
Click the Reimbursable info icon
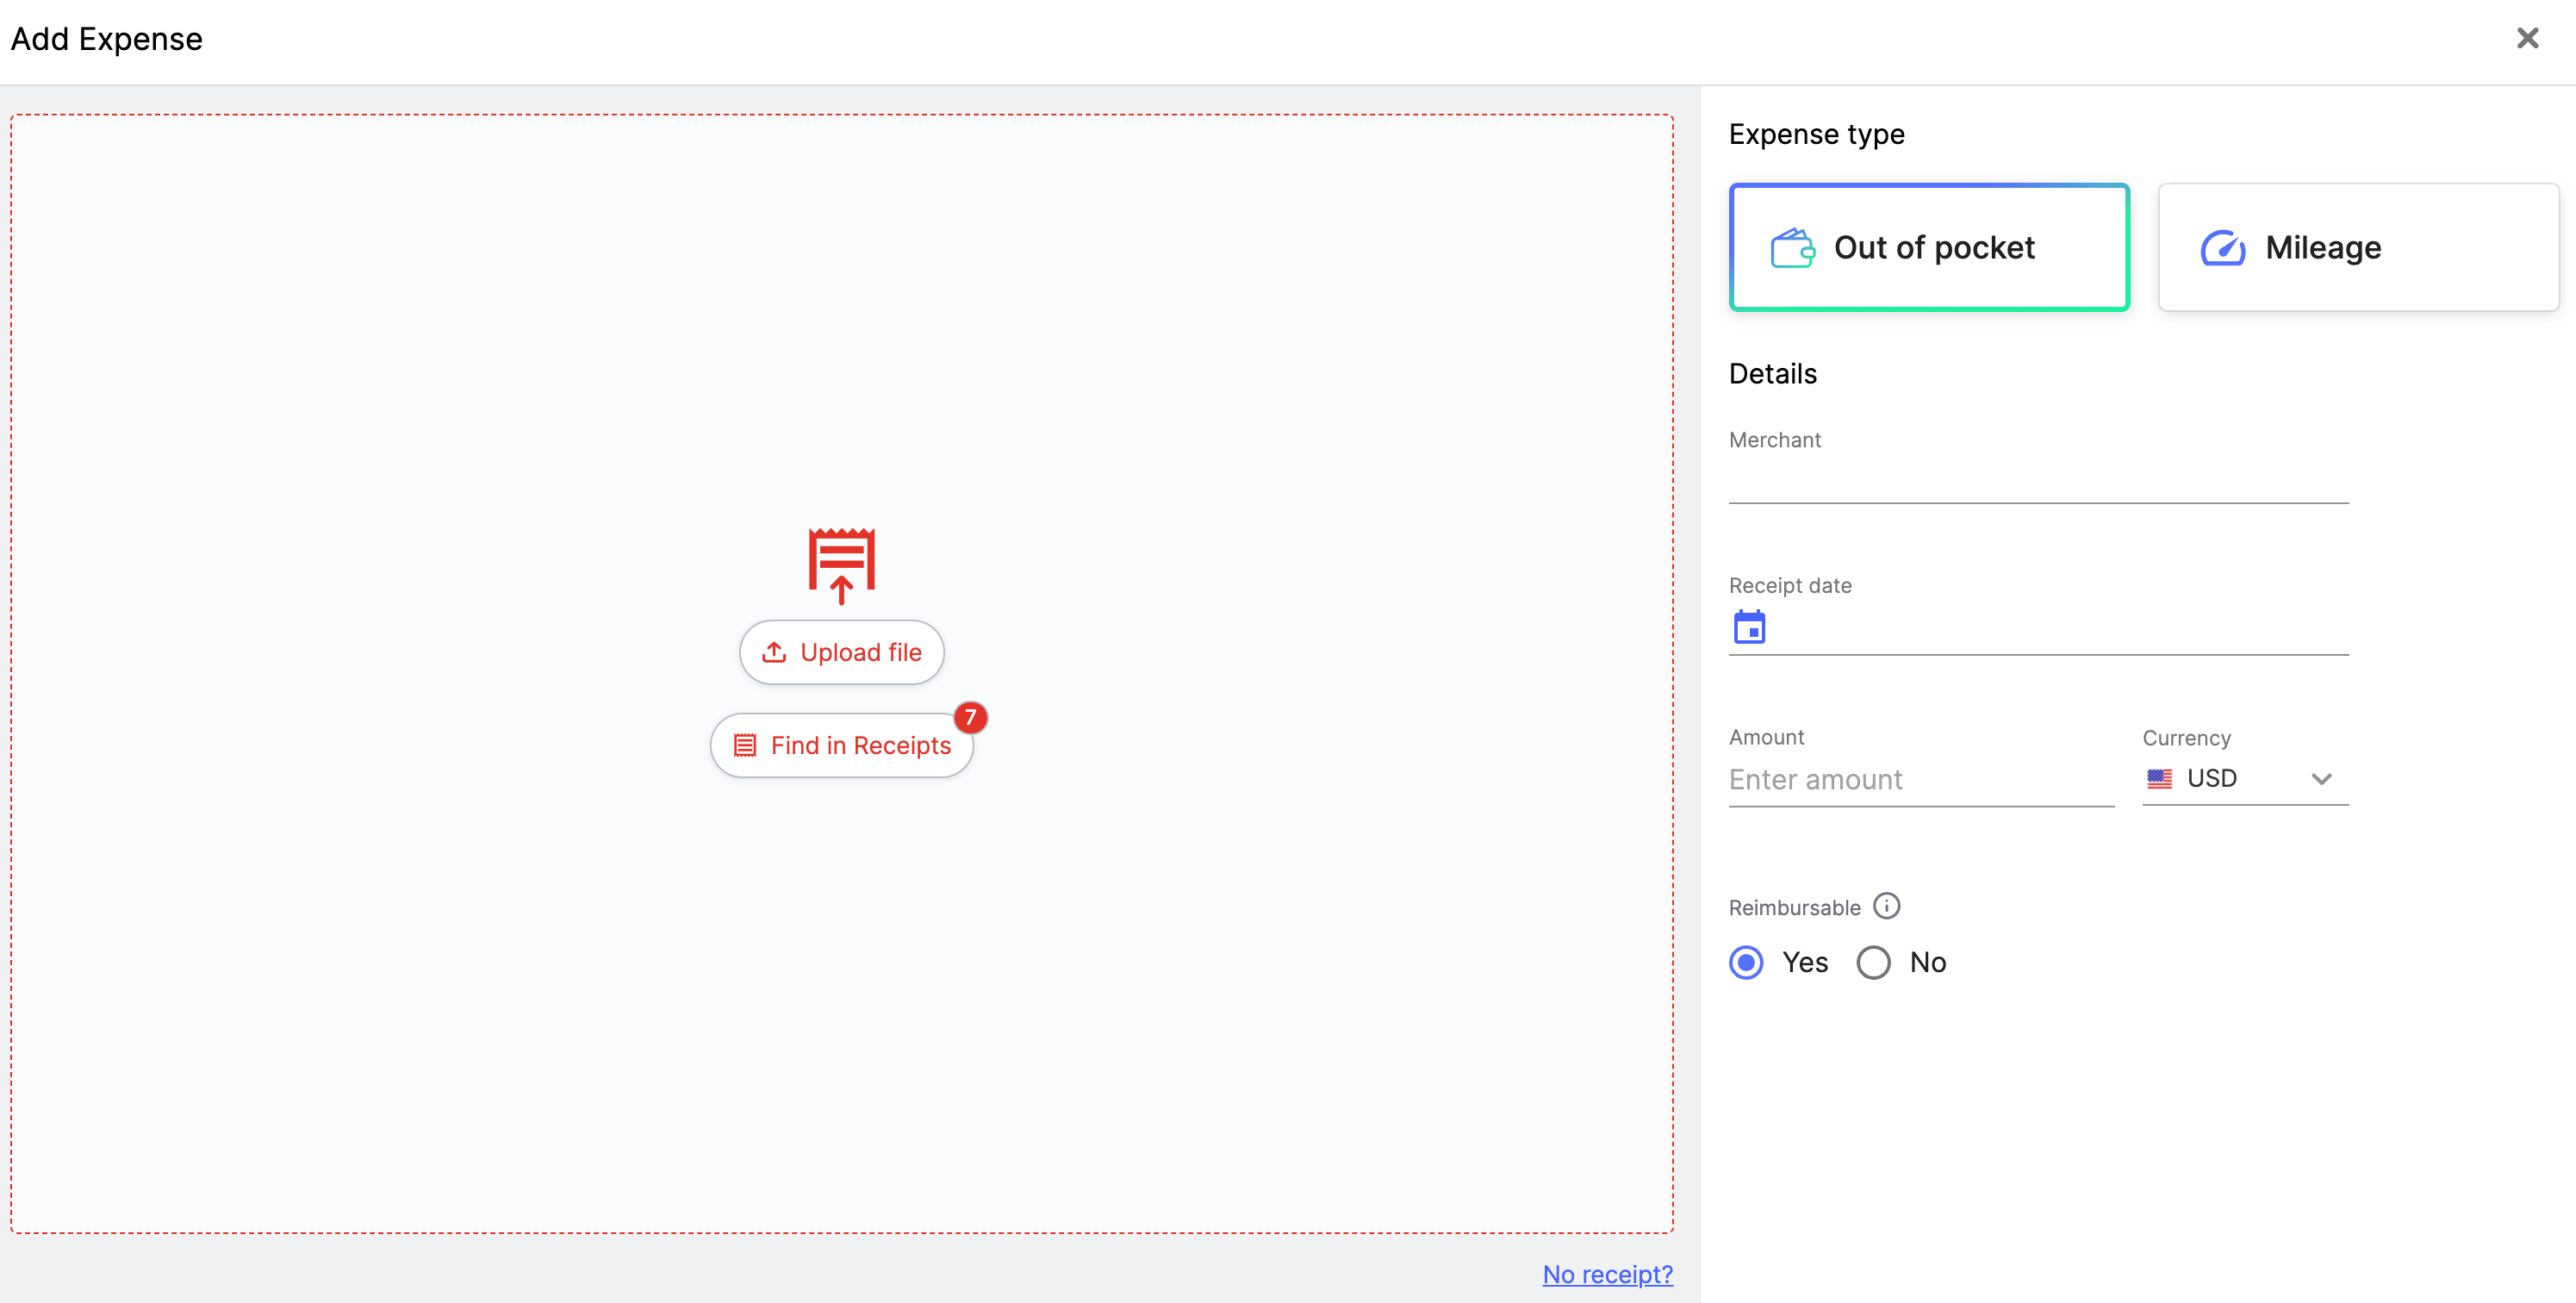(1886, 906)
